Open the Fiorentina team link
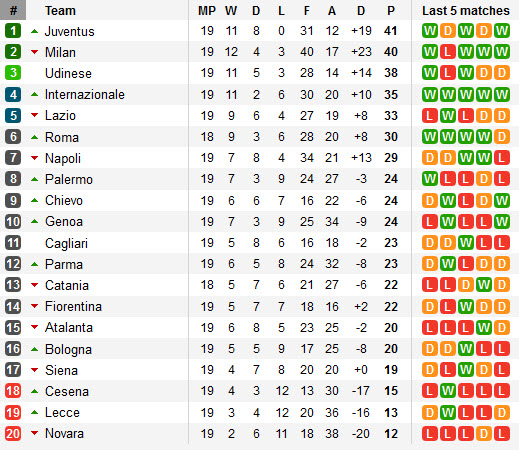This screenshot has height=450, width=519. pos(73,306)
